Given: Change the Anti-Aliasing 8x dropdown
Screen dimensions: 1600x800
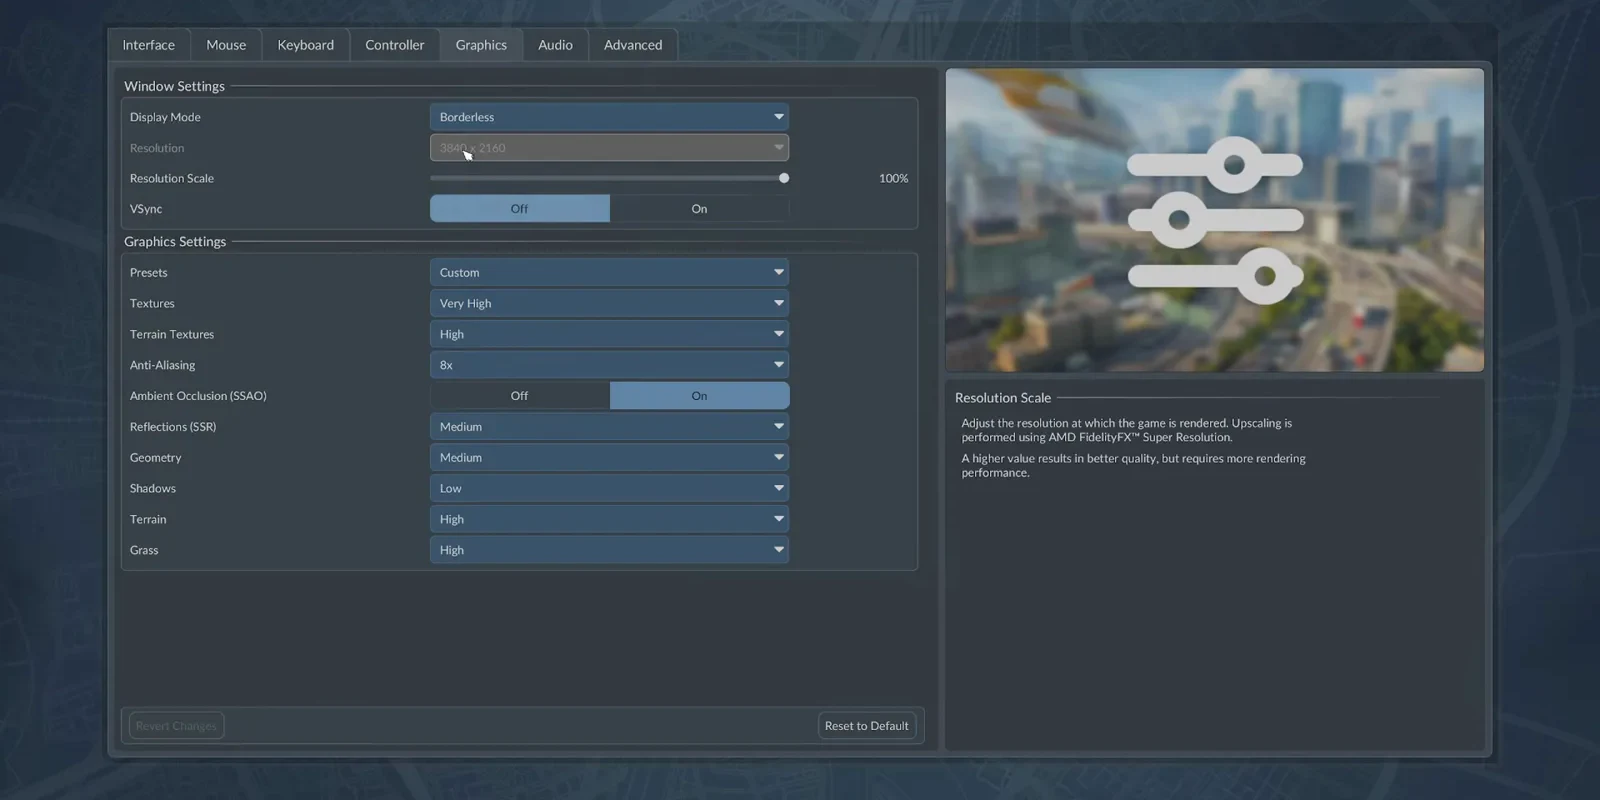Looking at the screenshot, I should coord(609,365).
